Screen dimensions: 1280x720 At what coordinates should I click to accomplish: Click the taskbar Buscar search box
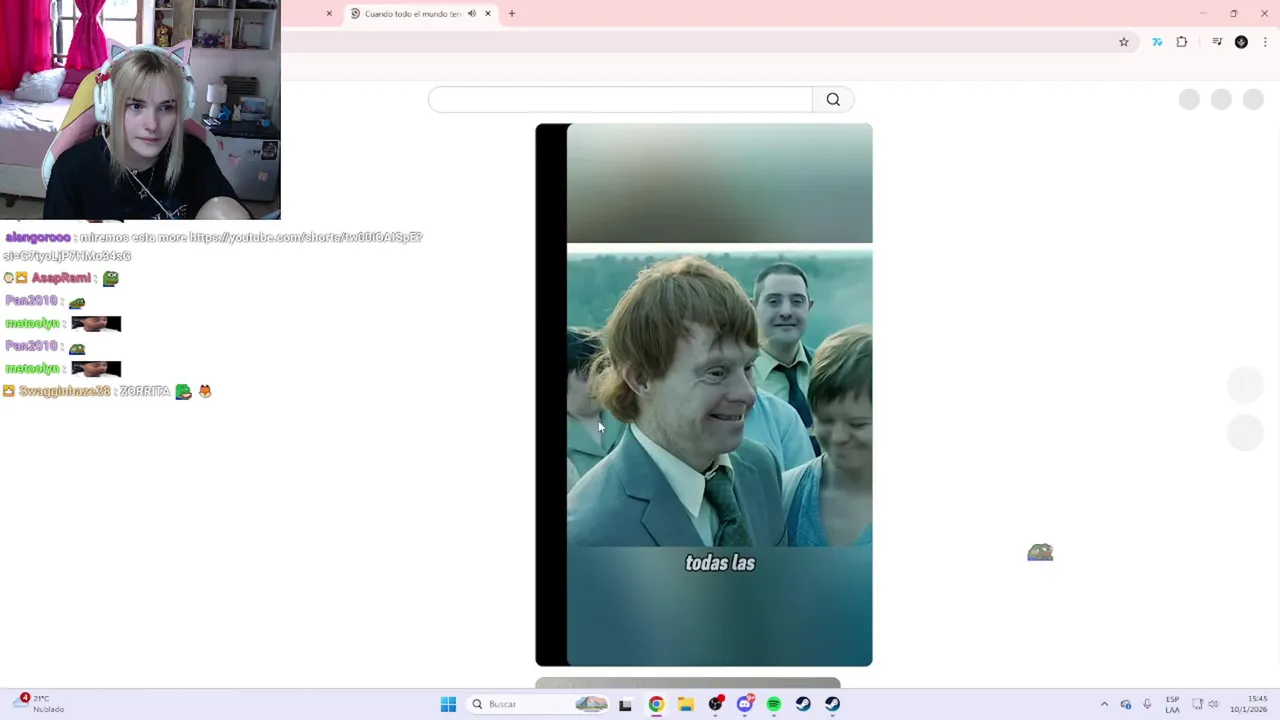click(x=539, y=704)
